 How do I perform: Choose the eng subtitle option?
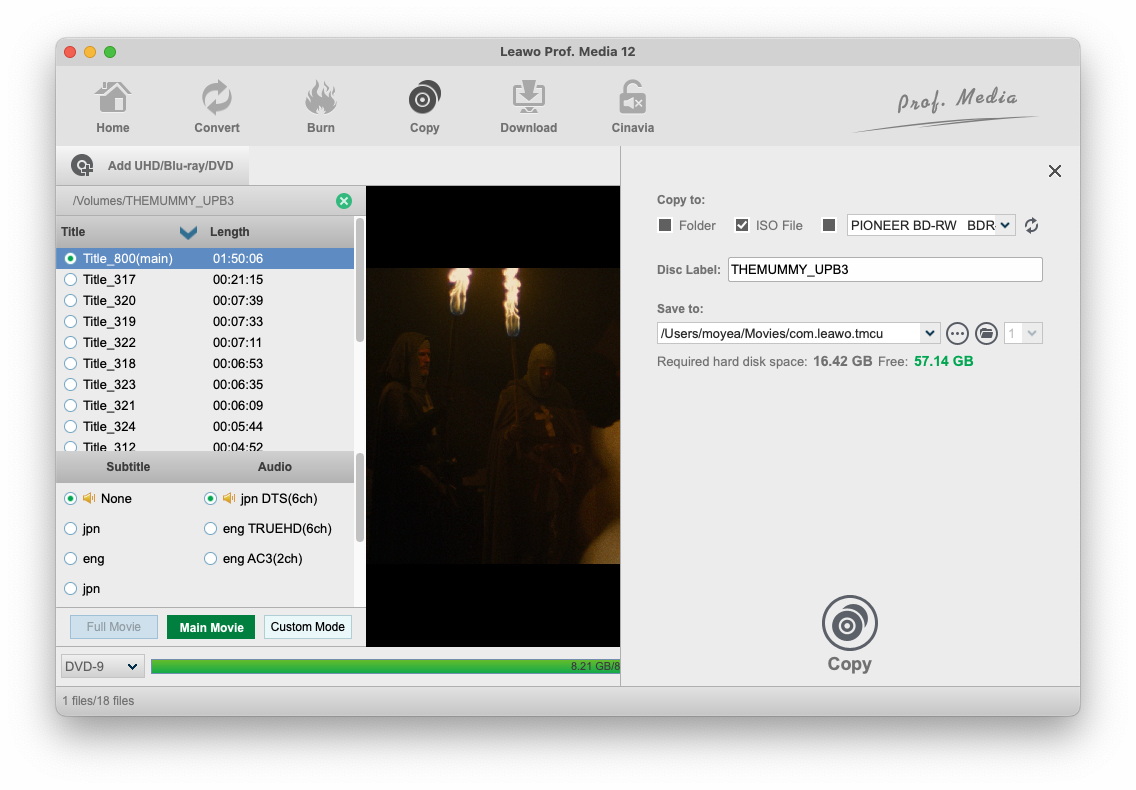pyautogui.click(x=70, y=559)
